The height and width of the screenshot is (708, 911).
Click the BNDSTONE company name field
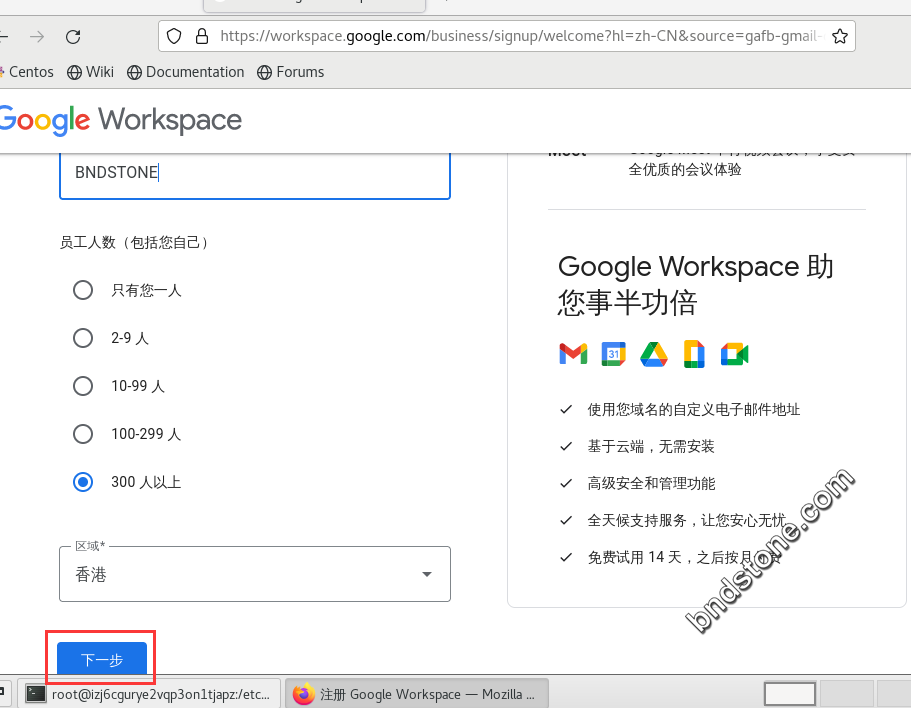255,174
